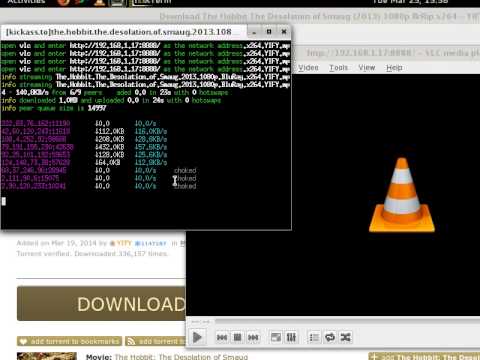Click the clock date in top bar
This screenshot has width=480, height=360.
410,2
